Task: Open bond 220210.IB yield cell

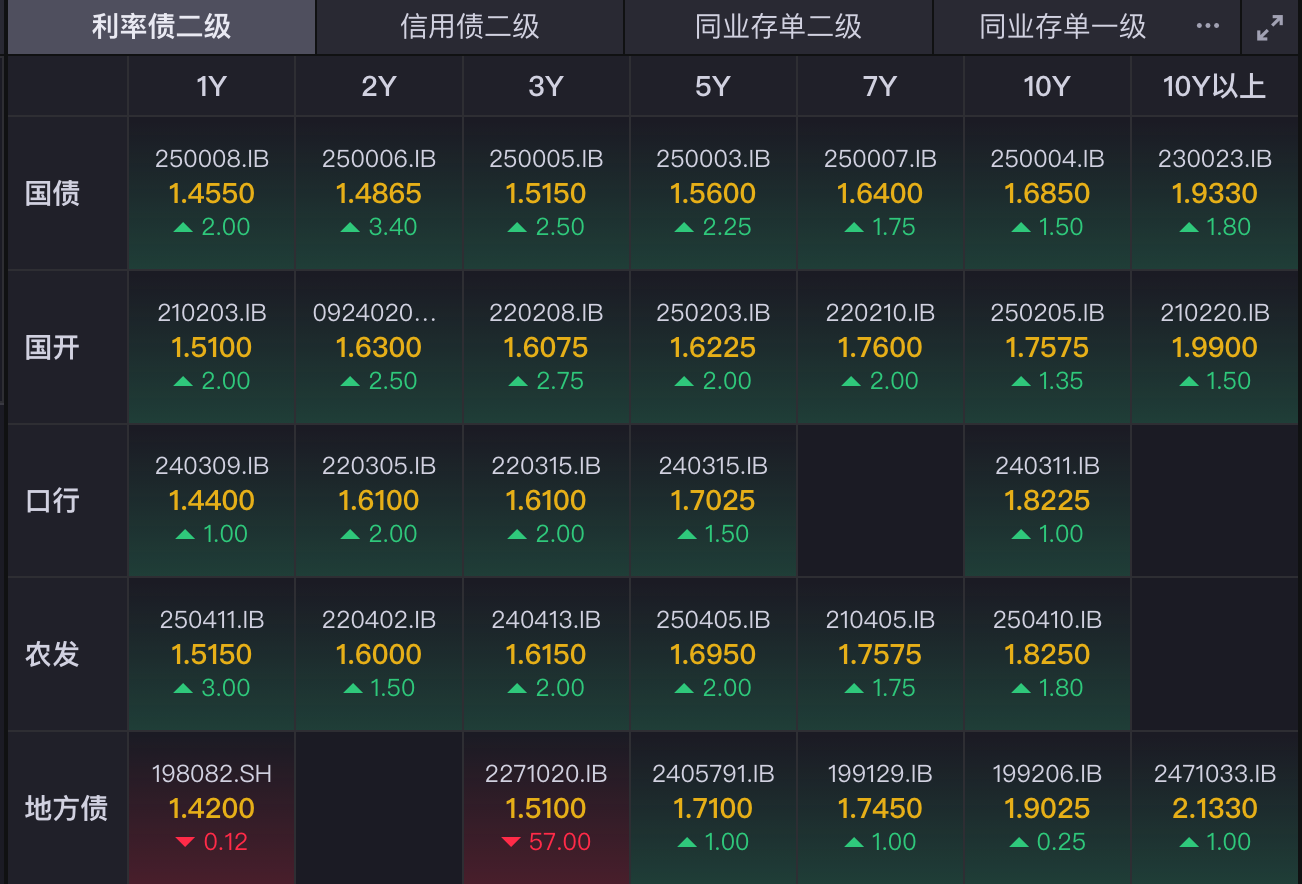Action: point(880,347)
